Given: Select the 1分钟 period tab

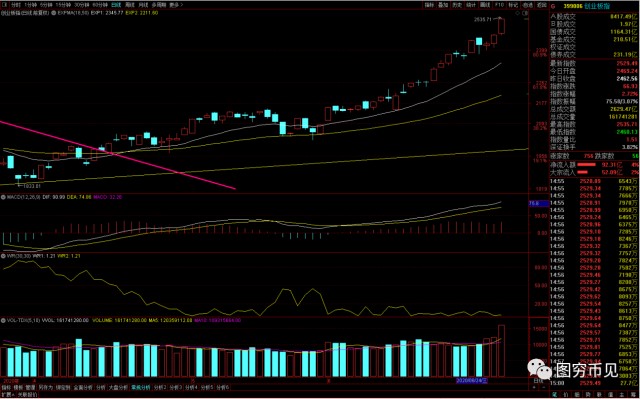Looking at the screenshot, I should click(x=30, y=5).
